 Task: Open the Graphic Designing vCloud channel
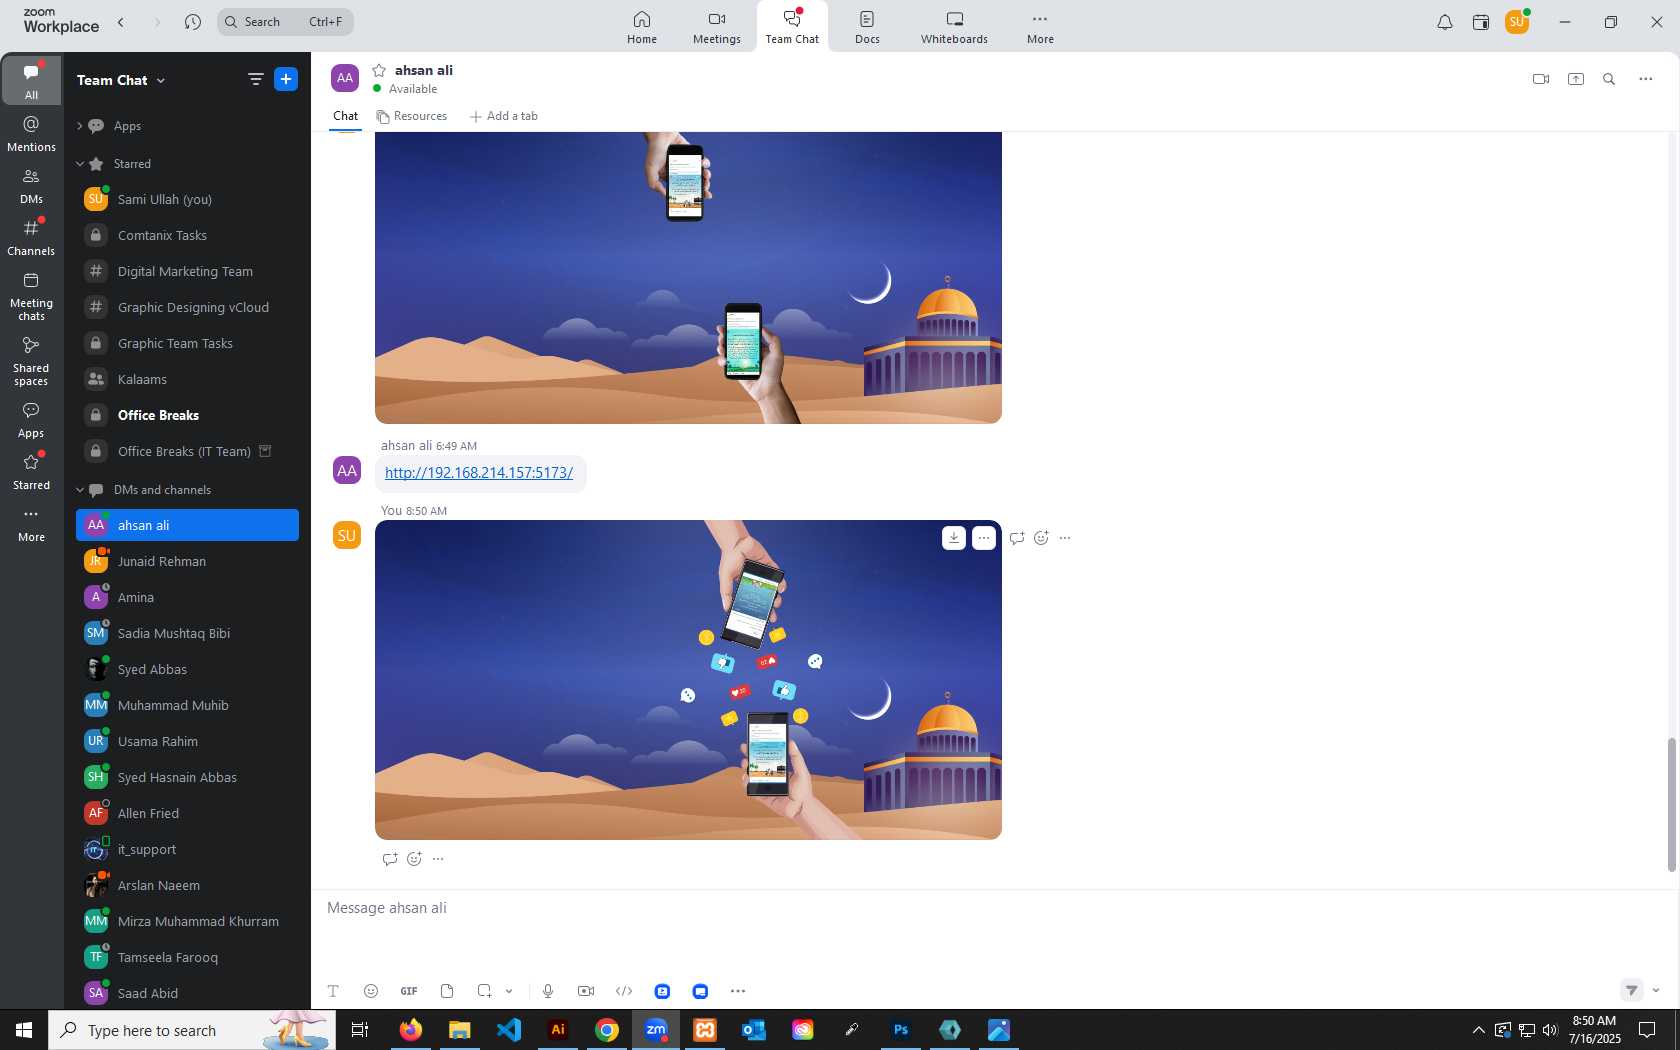[x=187, y=307]
